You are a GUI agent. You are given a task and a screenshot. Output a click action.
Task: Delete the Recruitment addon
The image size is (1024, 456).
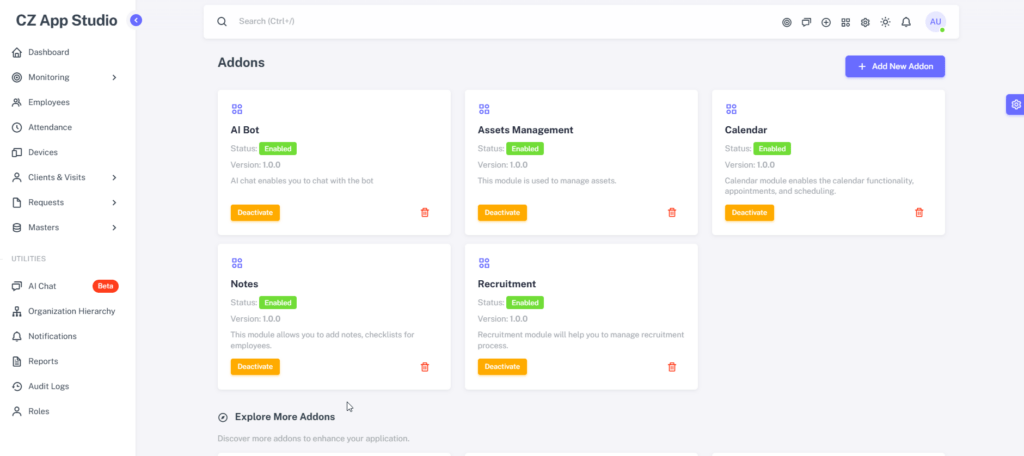[x=672, y=367]
